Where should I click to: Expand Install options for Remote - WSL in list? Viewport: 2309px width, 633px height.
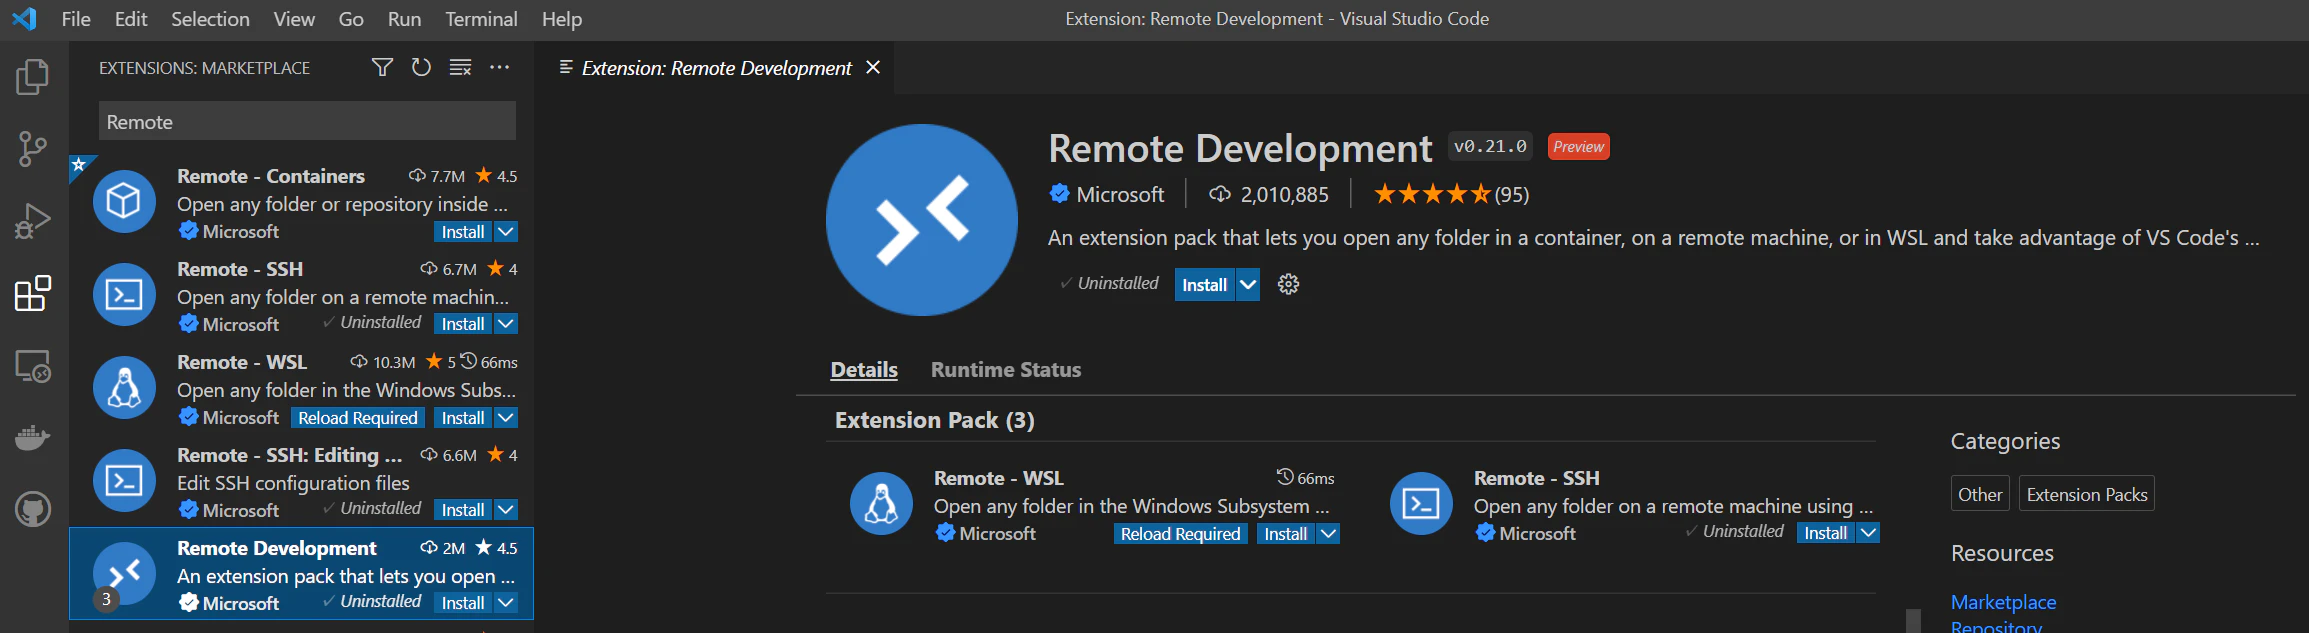pos(506,418)
